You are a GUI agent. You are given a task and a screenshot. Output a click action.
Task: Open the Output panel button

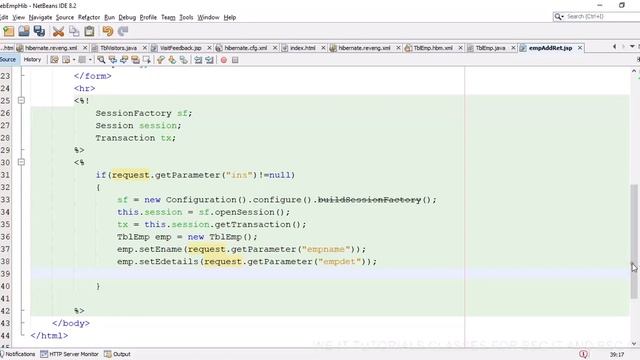coord(117,354)
